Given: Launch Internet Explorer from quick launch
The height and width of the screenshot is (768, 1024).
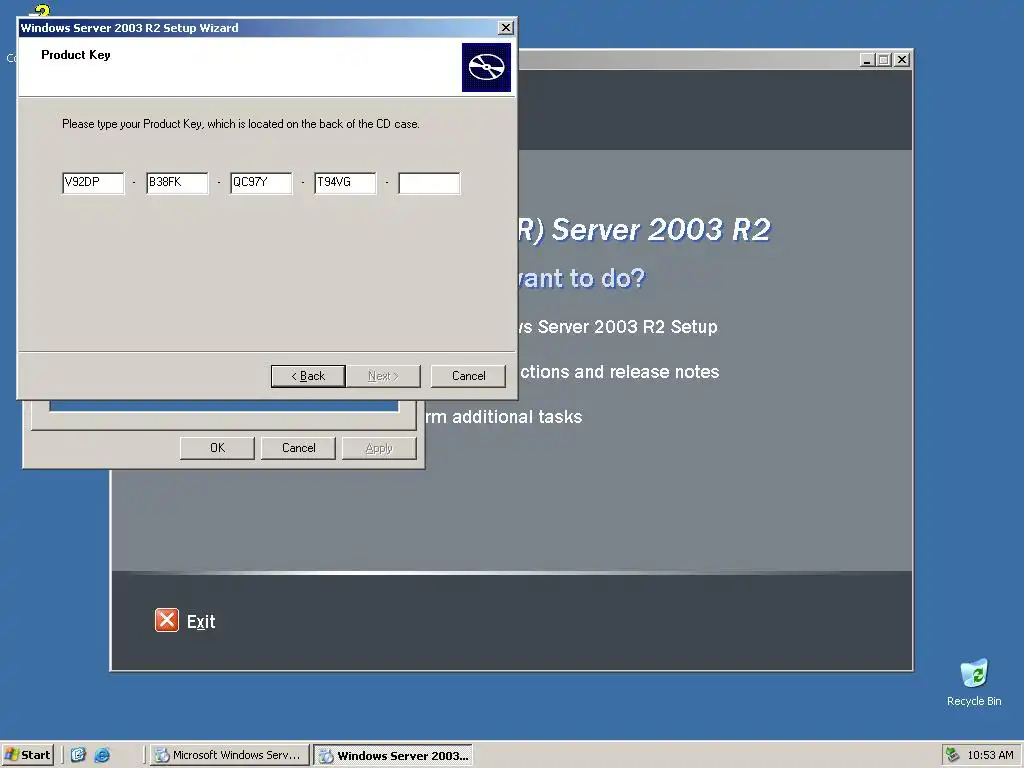Looking at the screenshot, I should [103, 755].
